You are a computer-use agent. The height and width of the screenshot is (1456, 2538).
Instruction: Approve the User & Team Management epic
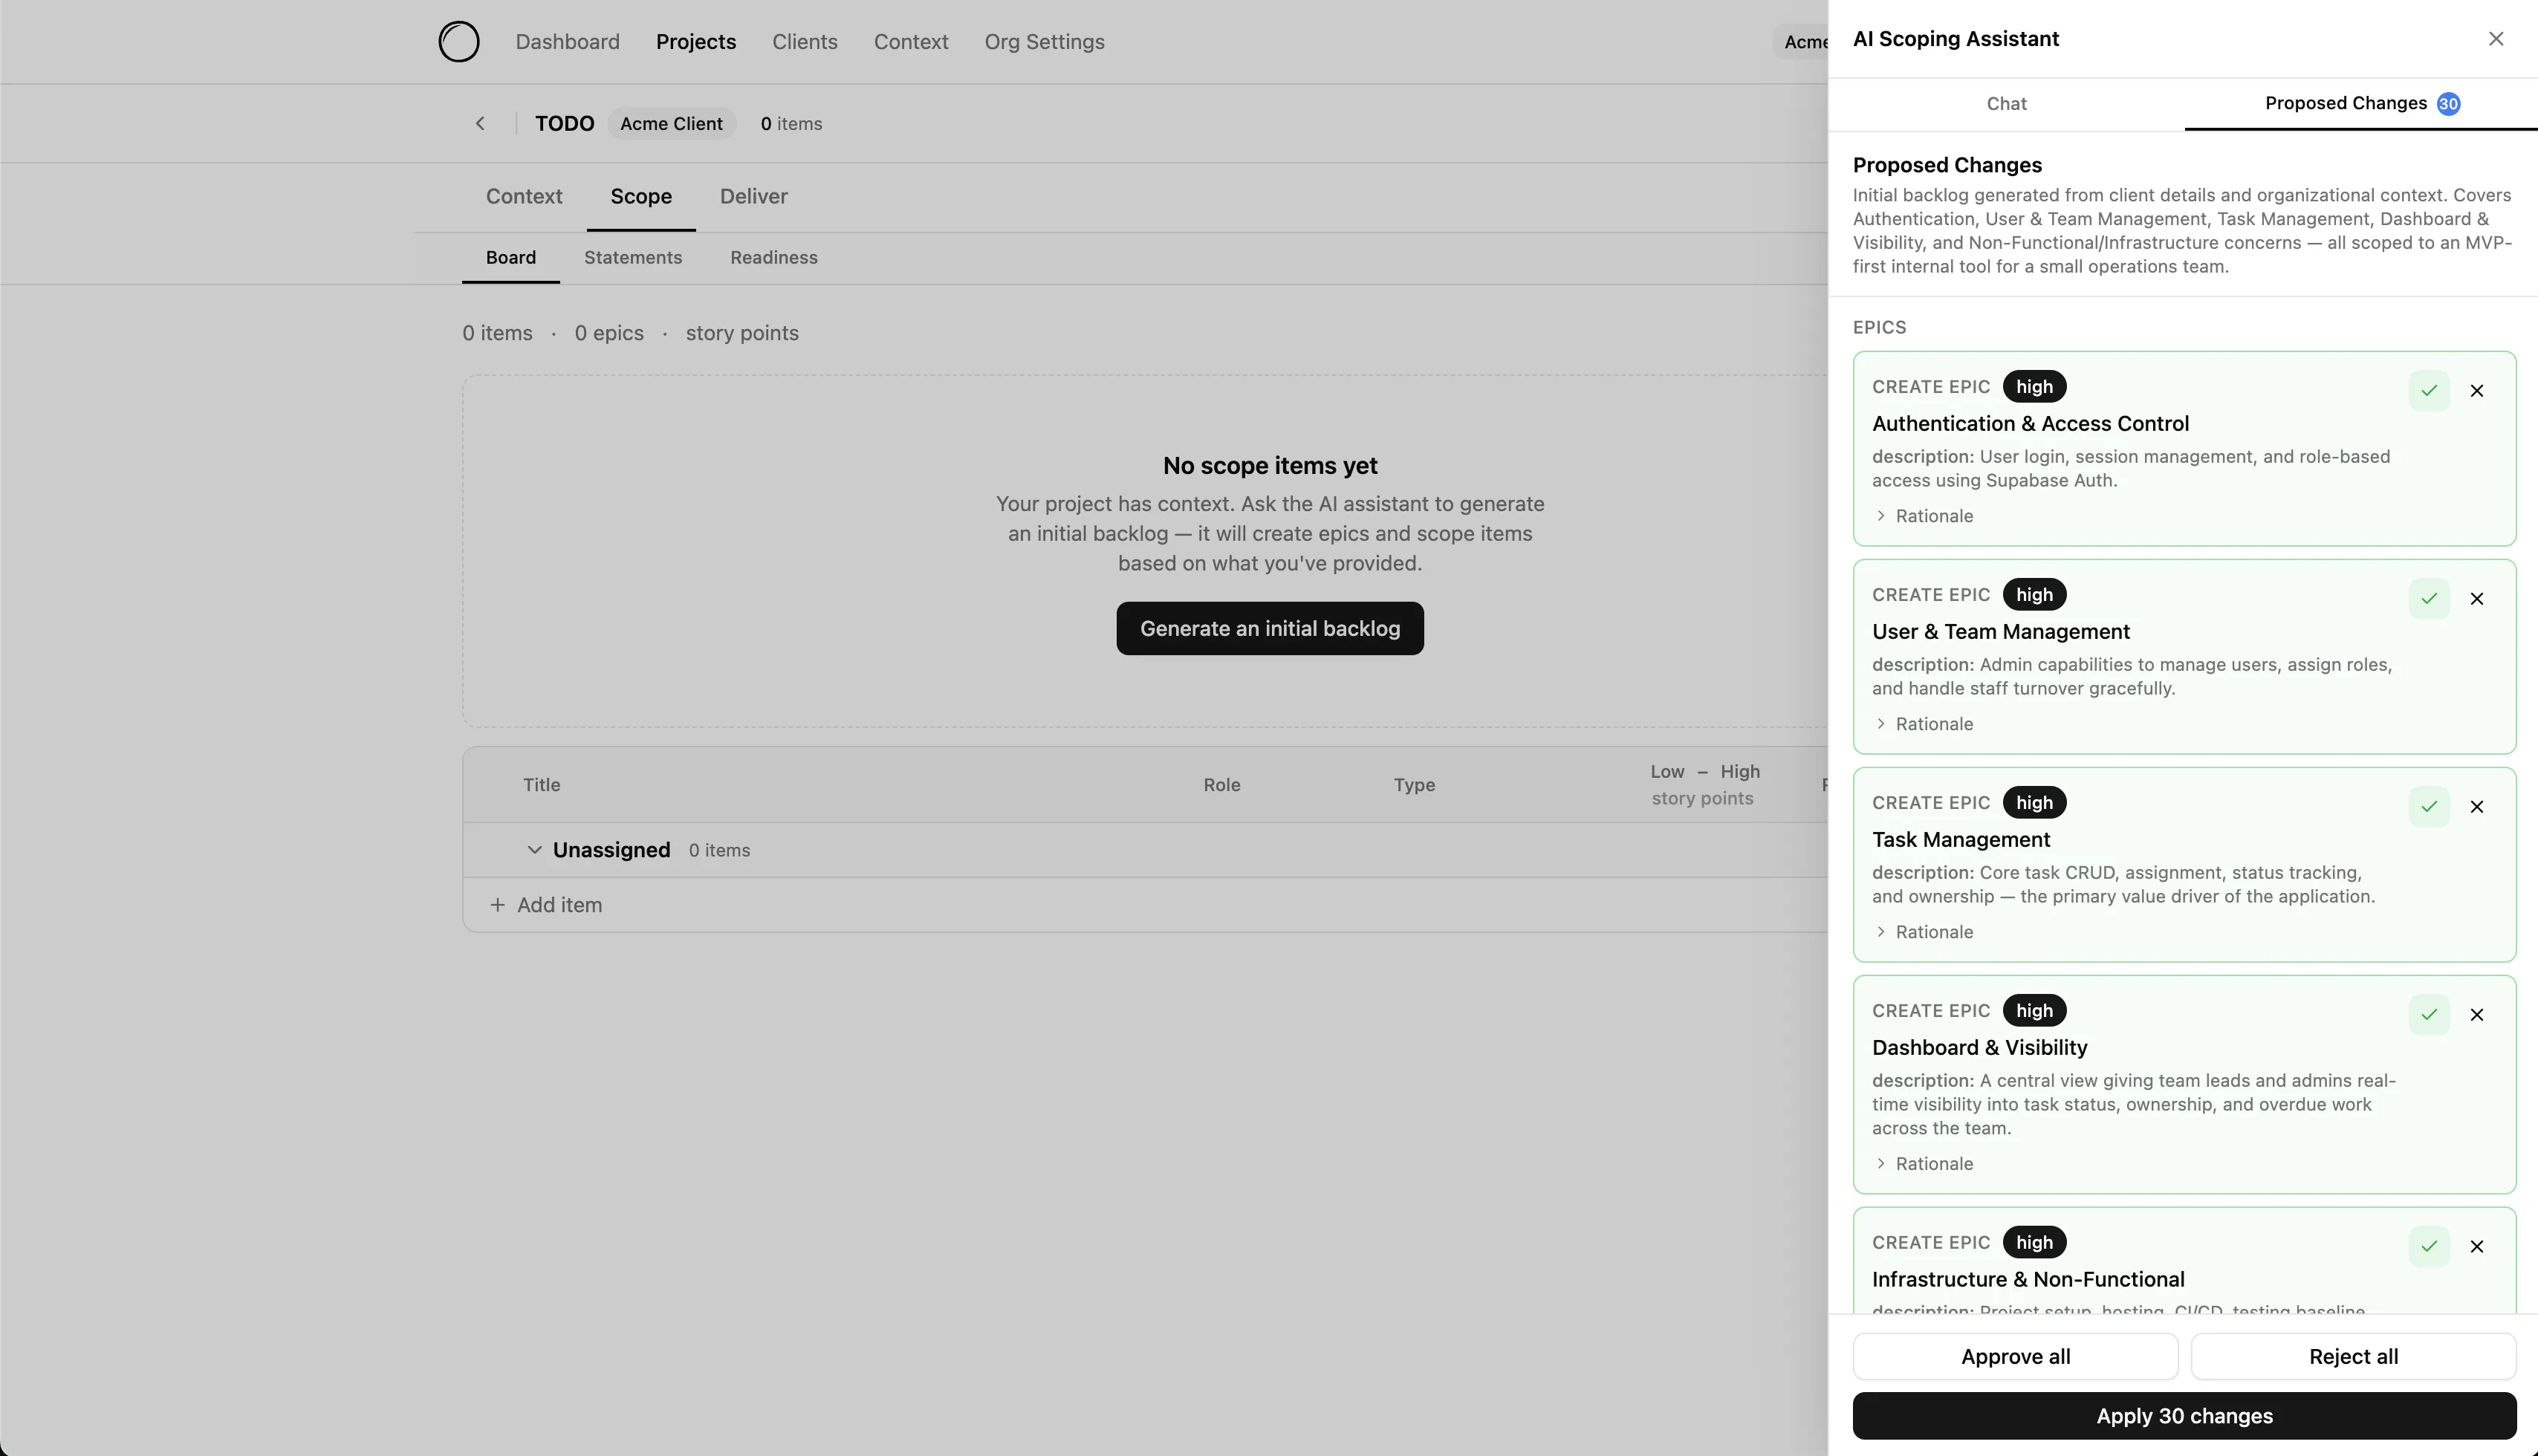[2428, 599]
